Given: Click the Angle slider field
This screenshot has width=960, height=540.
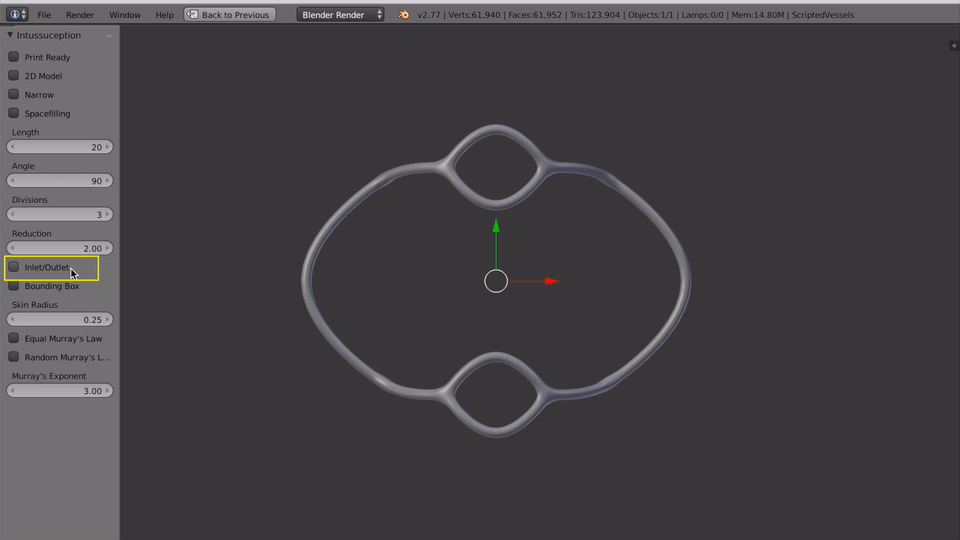Looking at the screenshot, I should (x=59, y=181).
